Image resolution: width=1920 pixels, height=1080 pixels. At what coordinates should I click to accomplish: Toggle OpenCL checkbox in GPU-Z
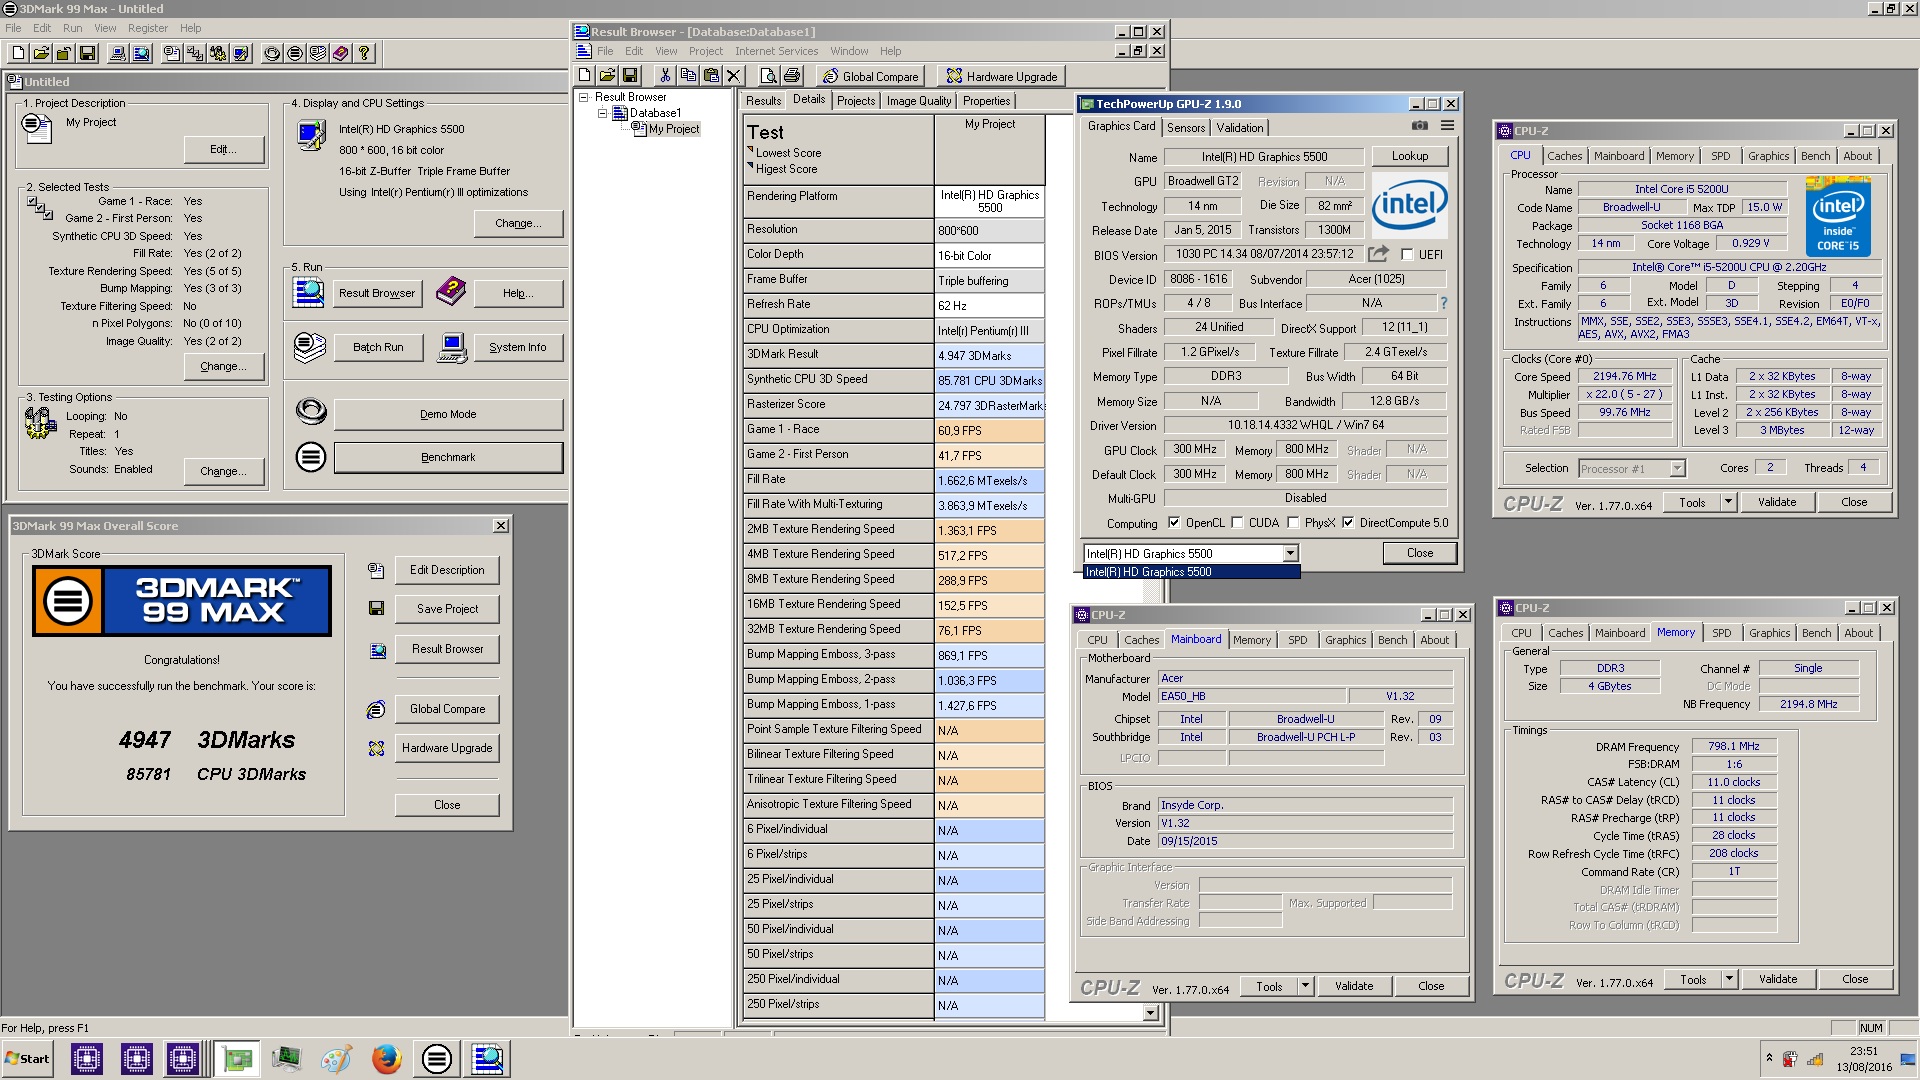[x=1174, y=523]
